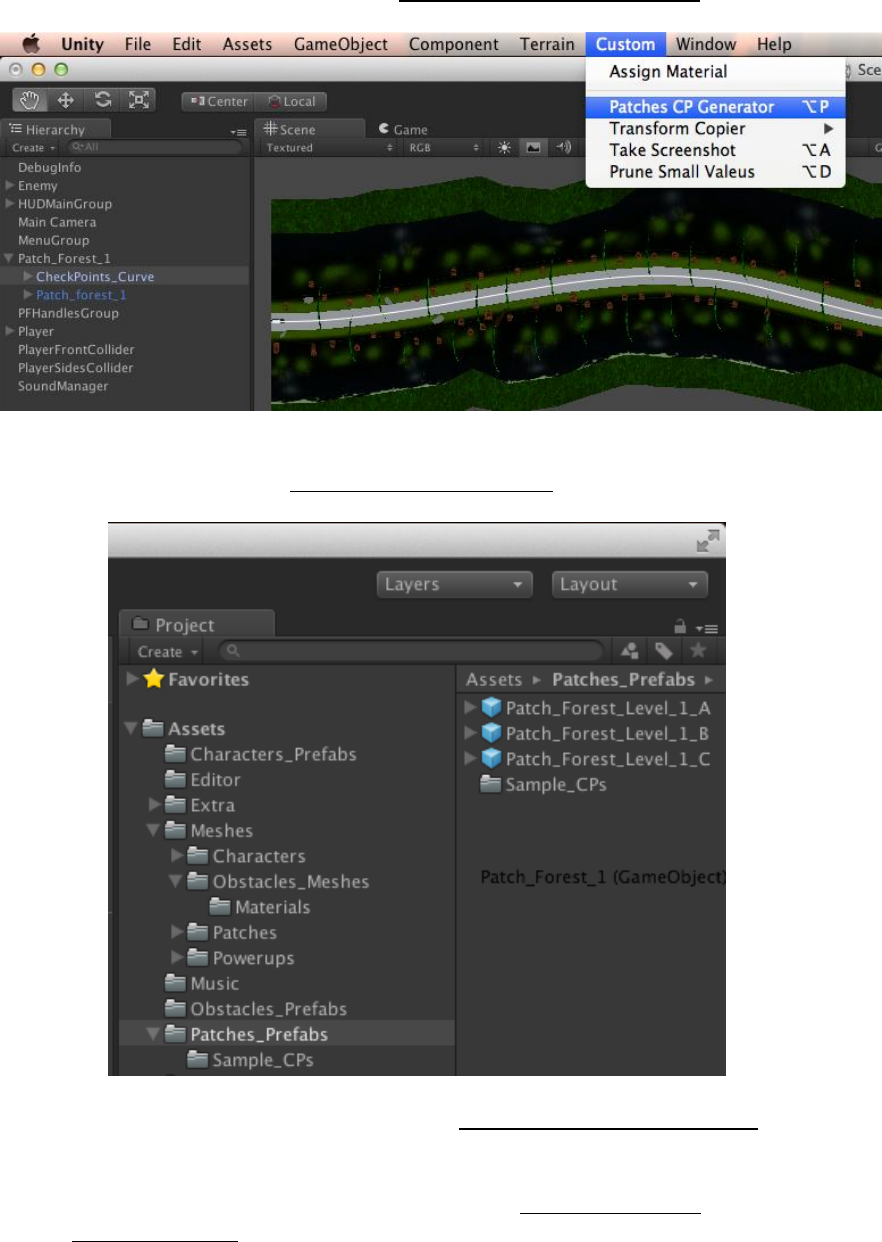
Task: Open the Project panel options menu icon
Action: tap(709, 627)
